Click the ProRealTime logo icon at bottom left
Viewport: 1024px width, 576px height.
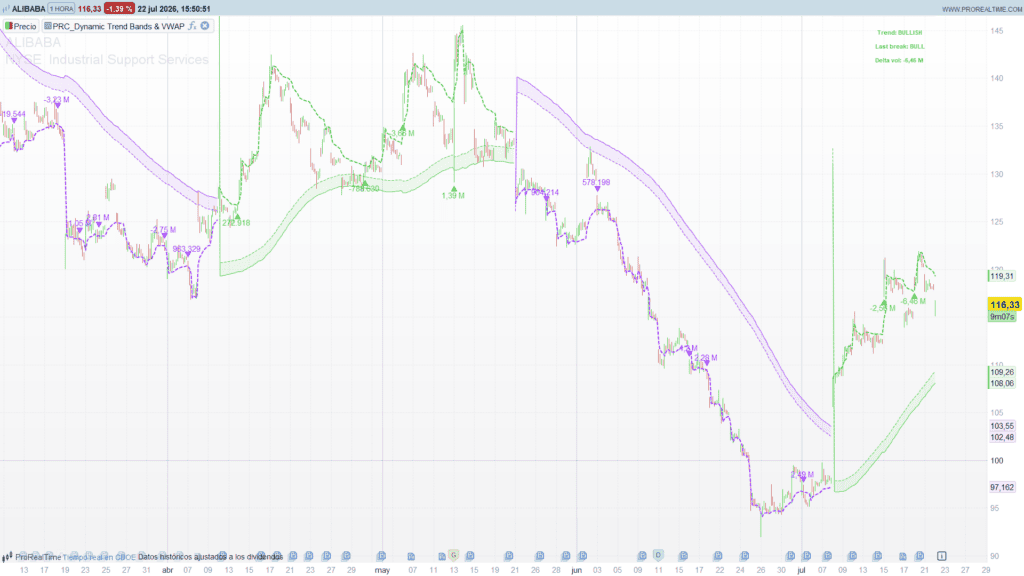(7, 557)
